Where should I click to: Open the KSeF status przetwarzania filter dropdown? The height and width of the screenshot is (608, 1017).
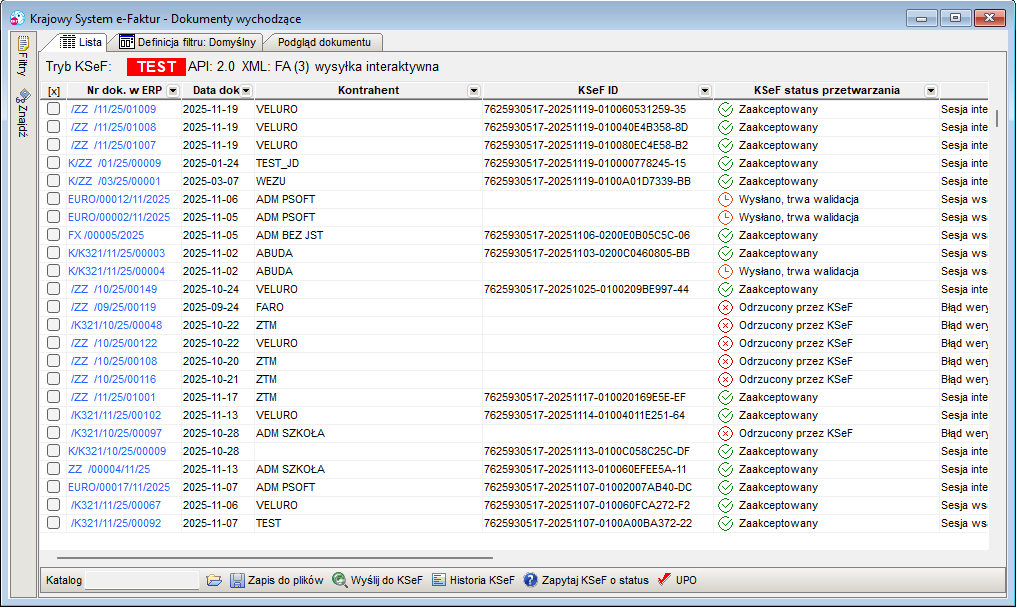(x=931, y=91)
